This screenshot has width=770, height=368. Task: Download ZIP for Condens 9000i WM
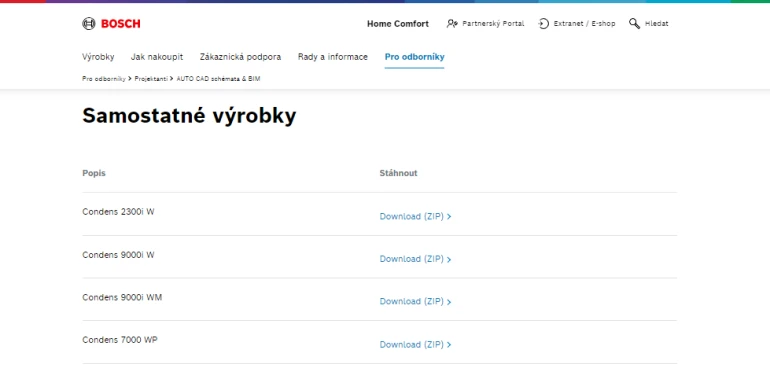click(415, 302)
